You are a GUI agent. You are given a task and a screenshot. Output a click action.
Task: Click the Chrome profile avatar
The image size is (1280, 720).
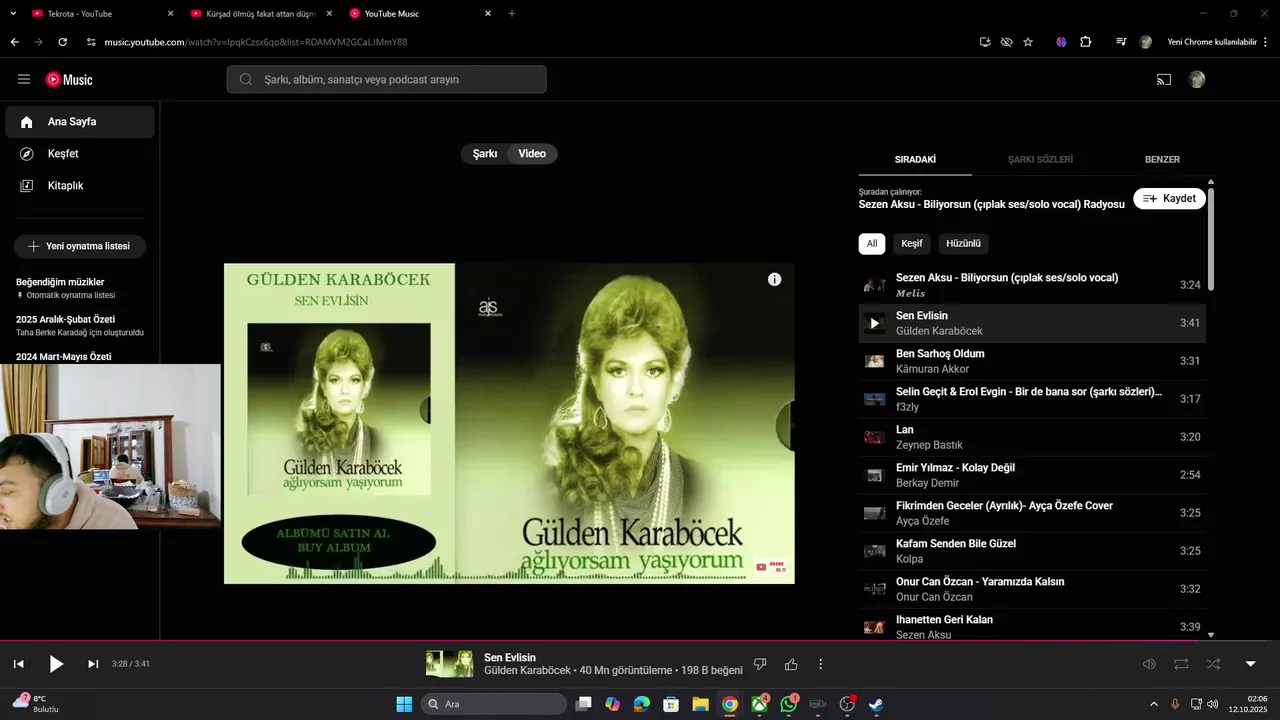1146,42
